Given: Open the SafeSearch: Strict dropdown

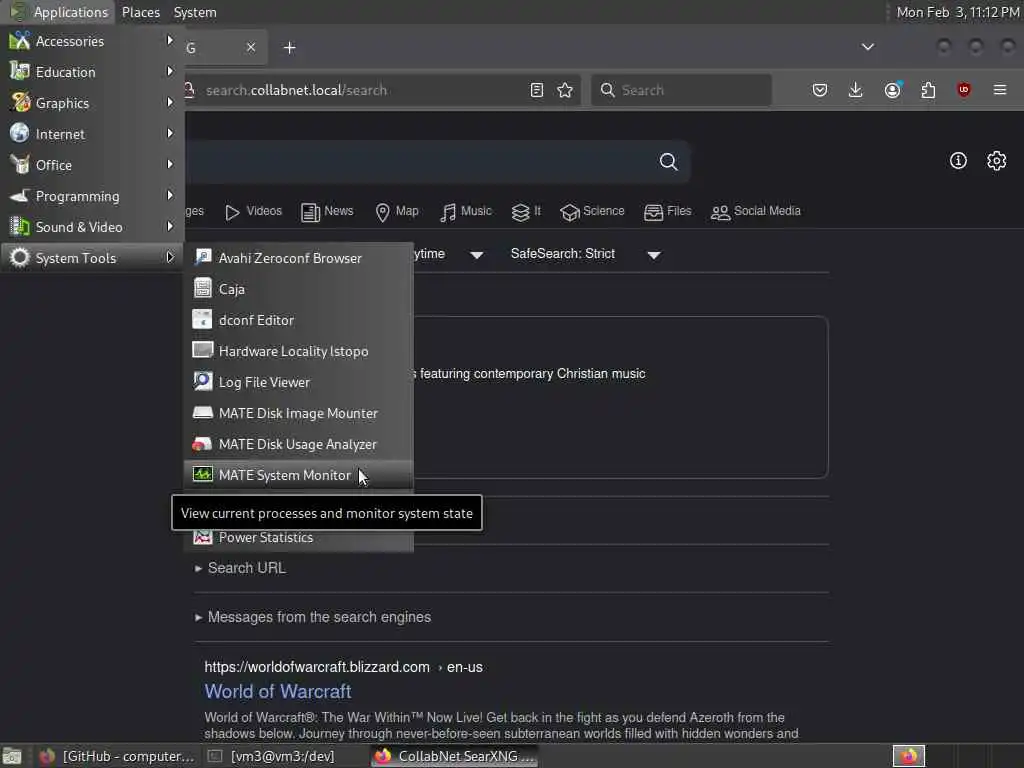Looking at the screenshot, I should tap(586, 254).
